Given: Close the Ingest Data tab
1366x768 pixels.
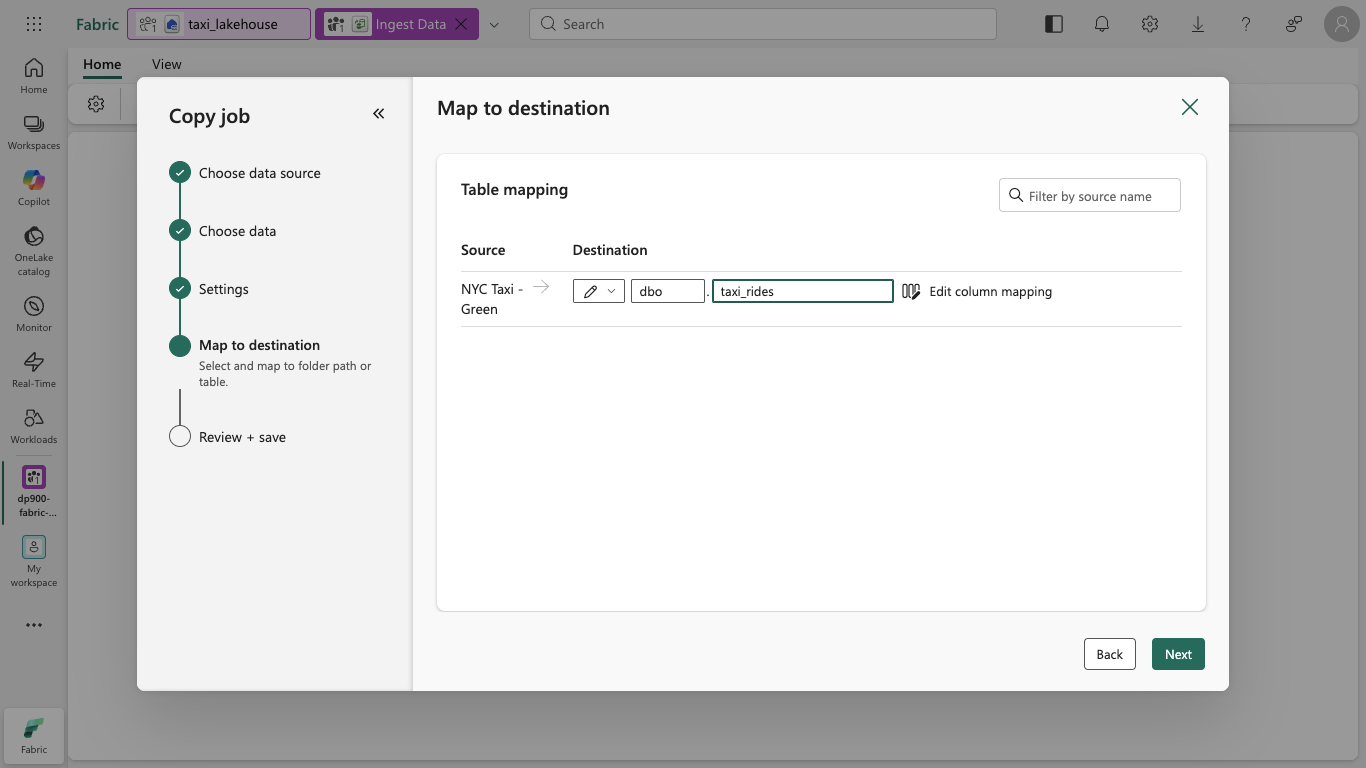Looking at the screenshot, I should (461, 24).
